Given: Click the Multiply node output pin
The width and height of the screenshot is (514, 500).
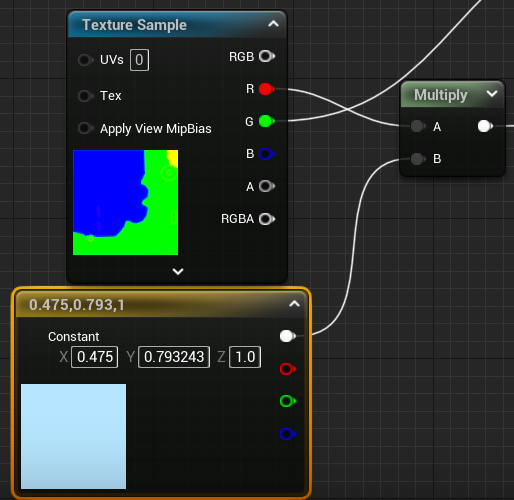Looking at the screenshot, I should click(x=485, y=126).
